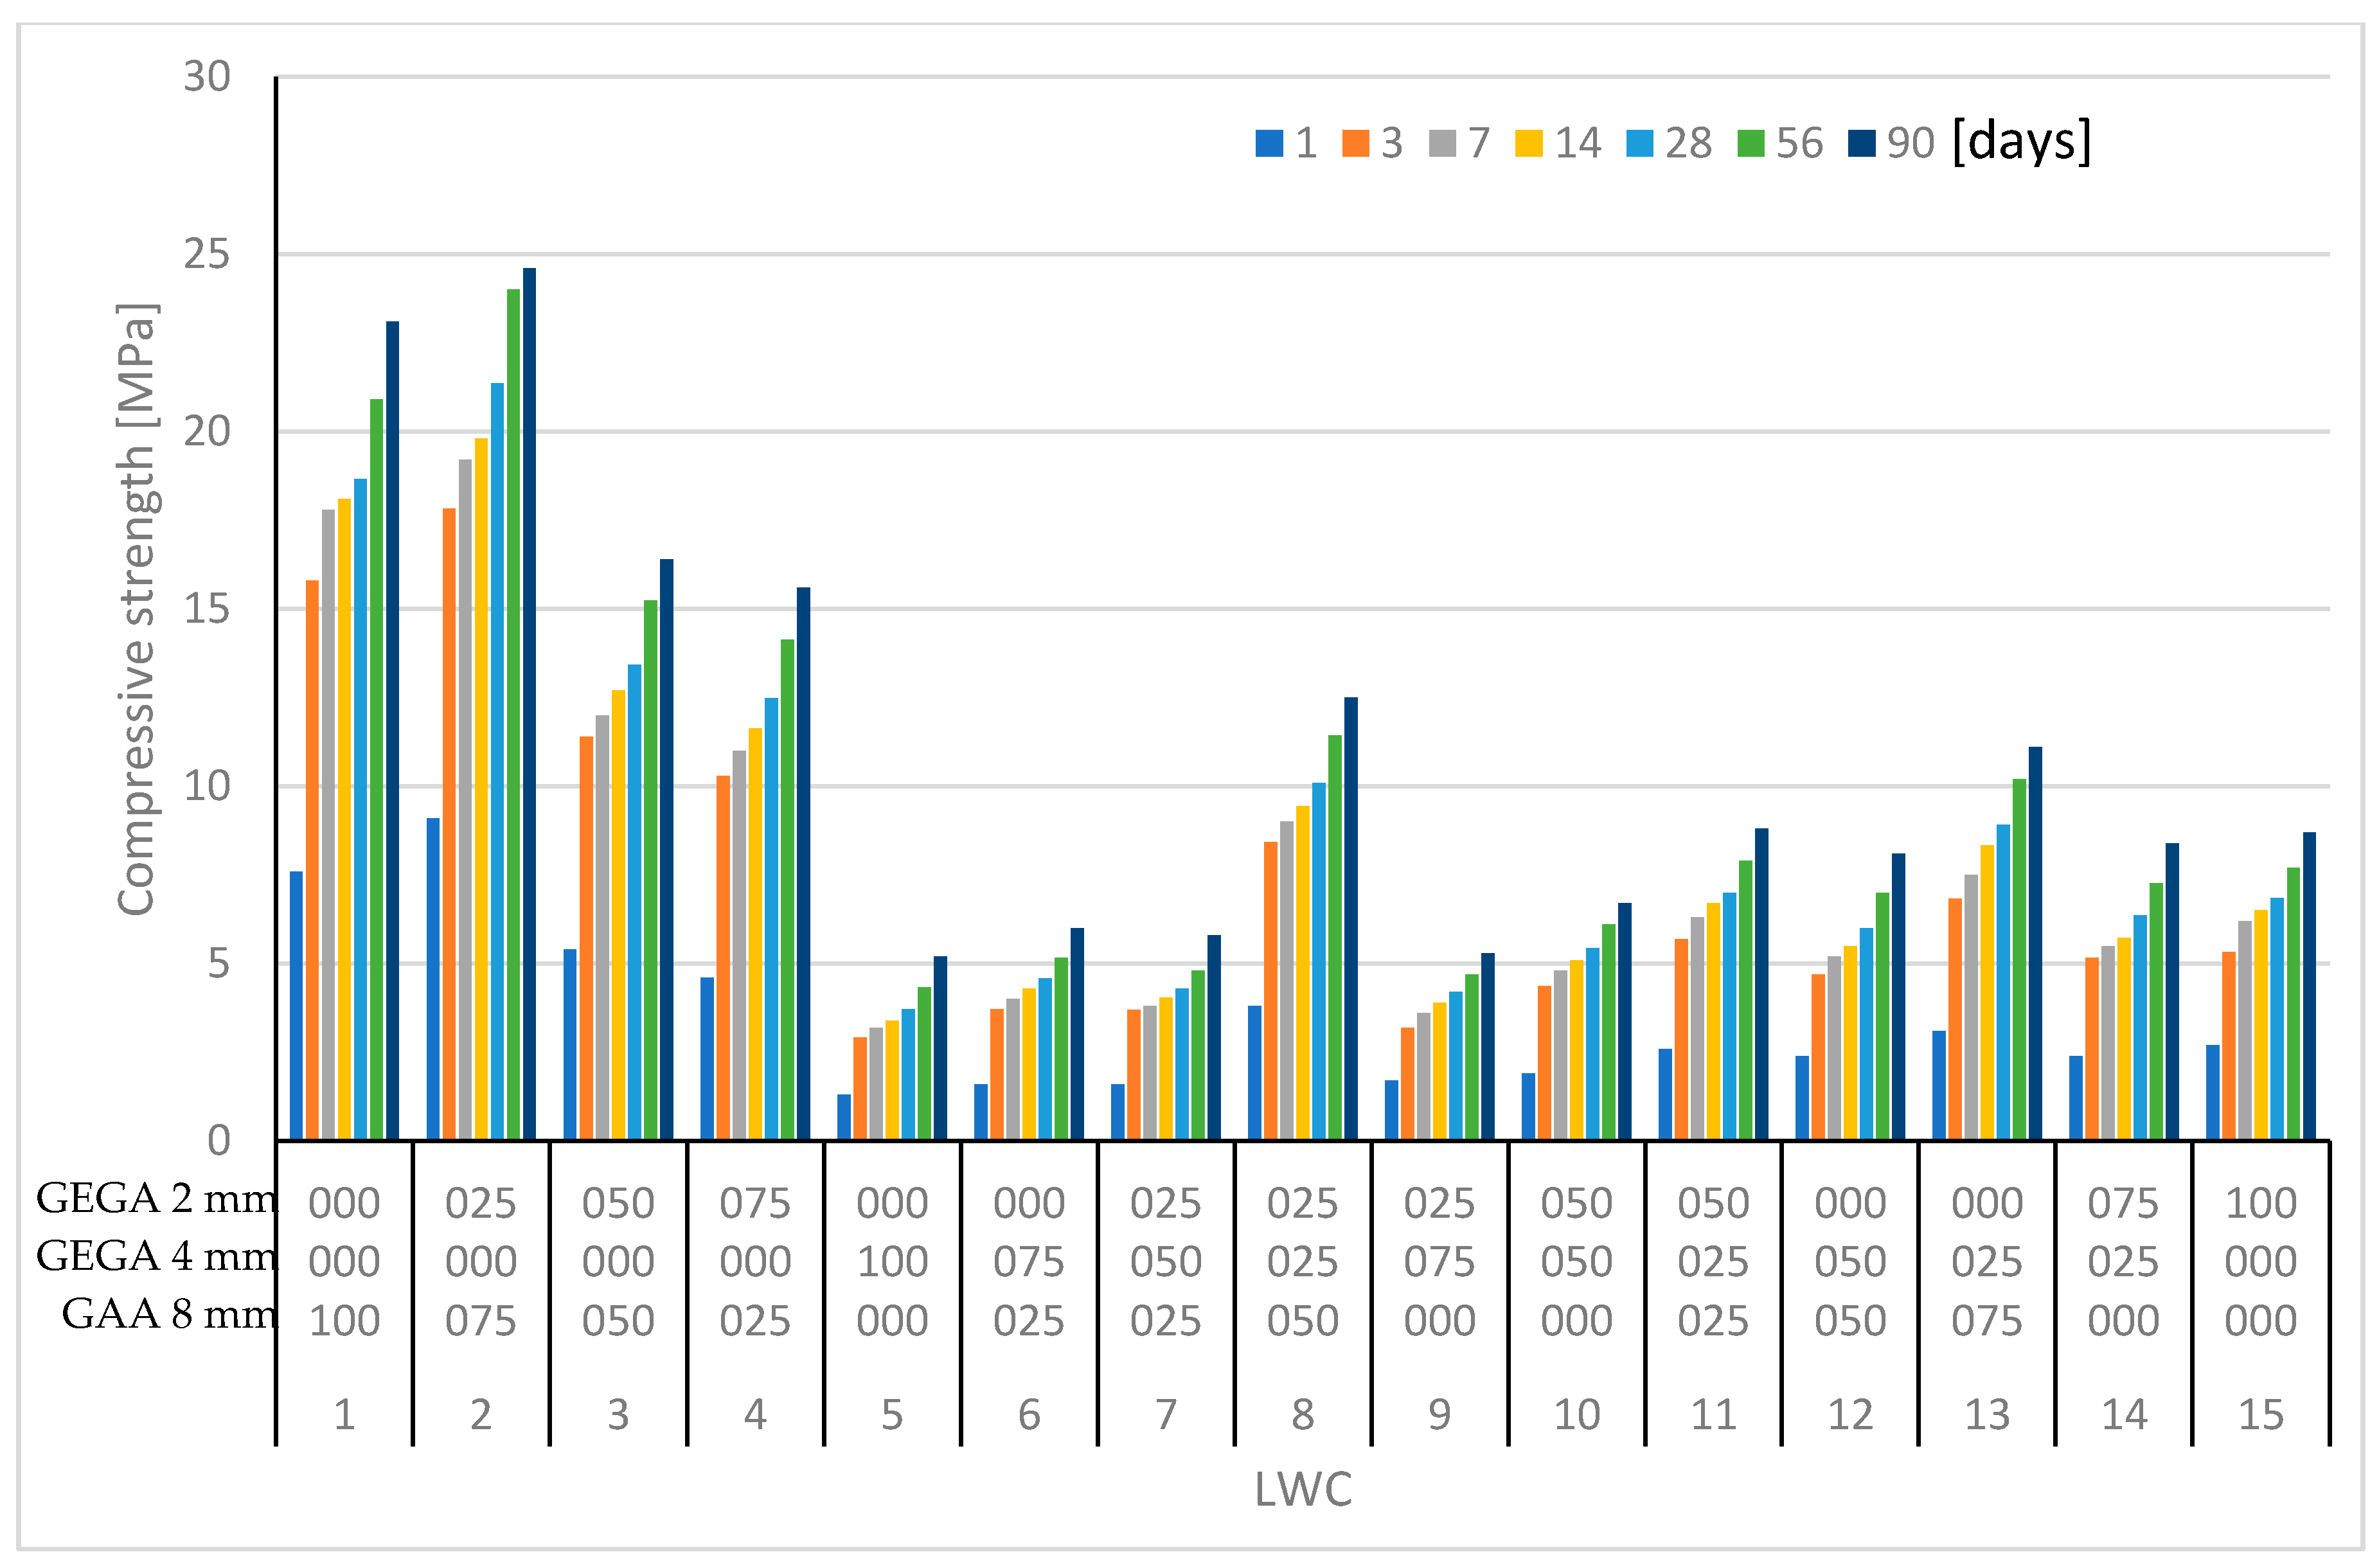Click the [days] legend unit label
This screenshot has height=1568, width=2379.
tap(2021, 141)
